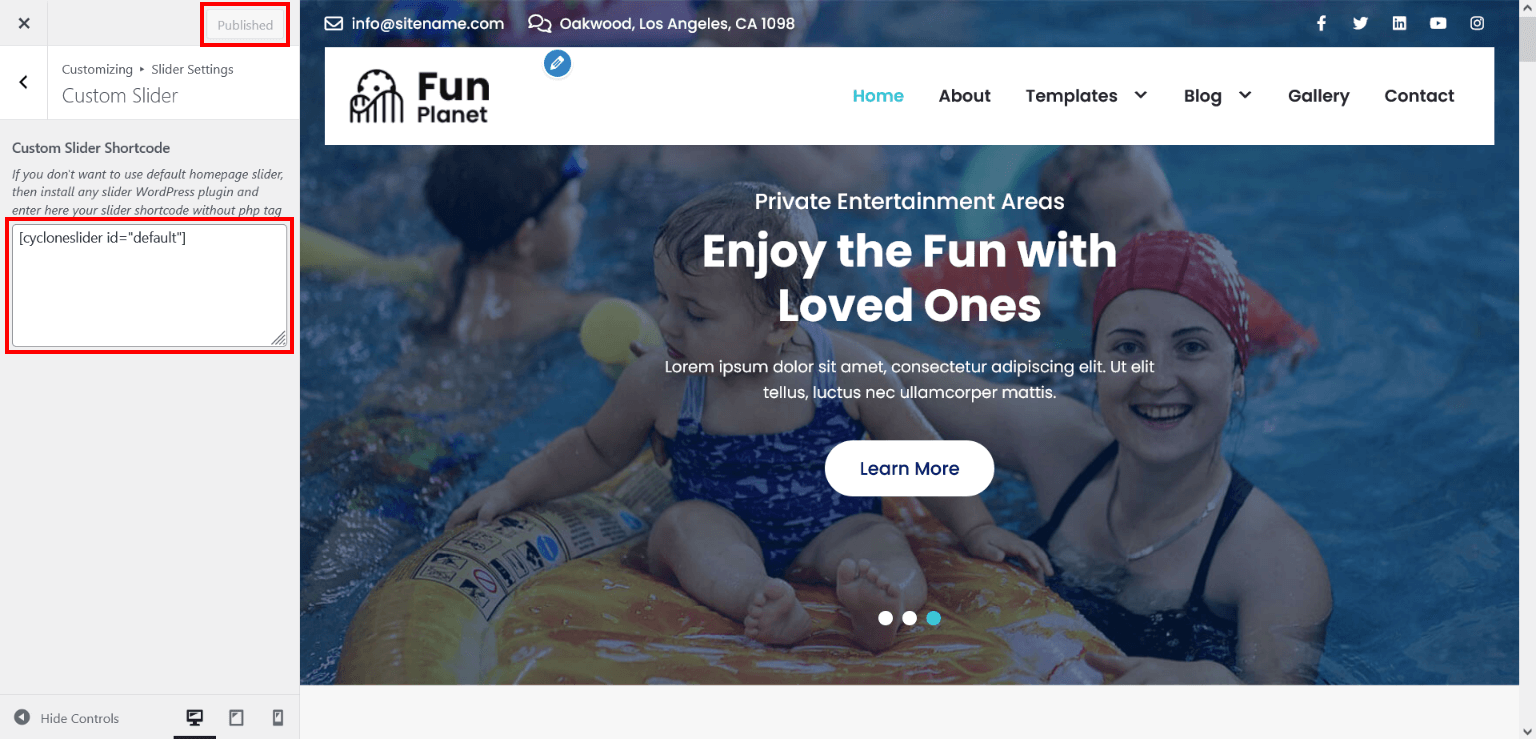
Task: Go back to Slider Settings with the chevron
Action: (x=24, y=82)
